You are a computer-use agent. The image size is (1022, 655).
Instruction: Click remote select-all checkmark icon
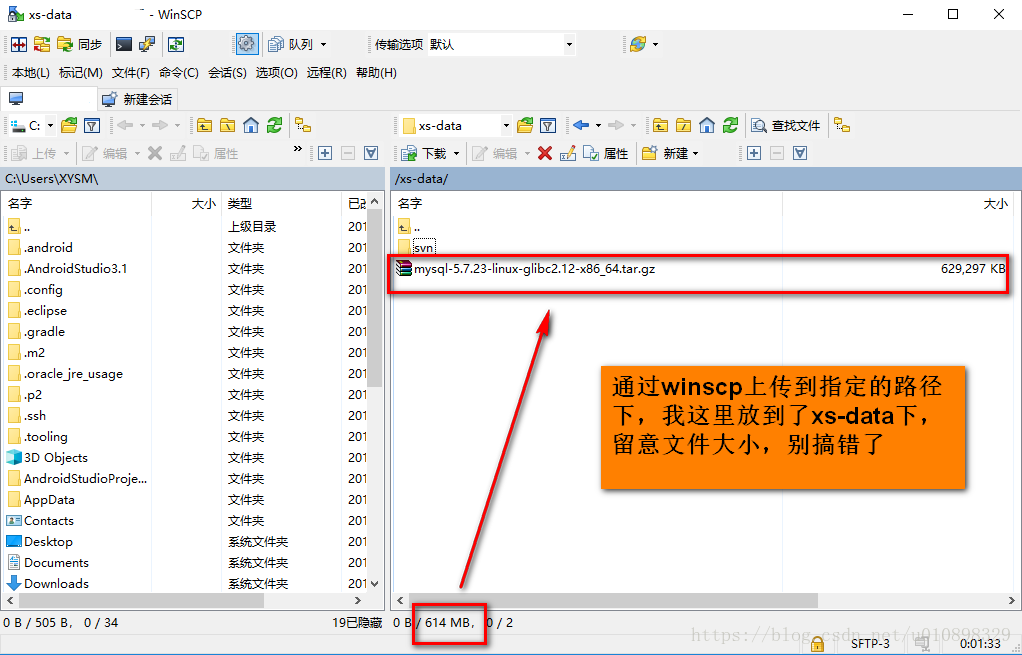click(801, 153)
